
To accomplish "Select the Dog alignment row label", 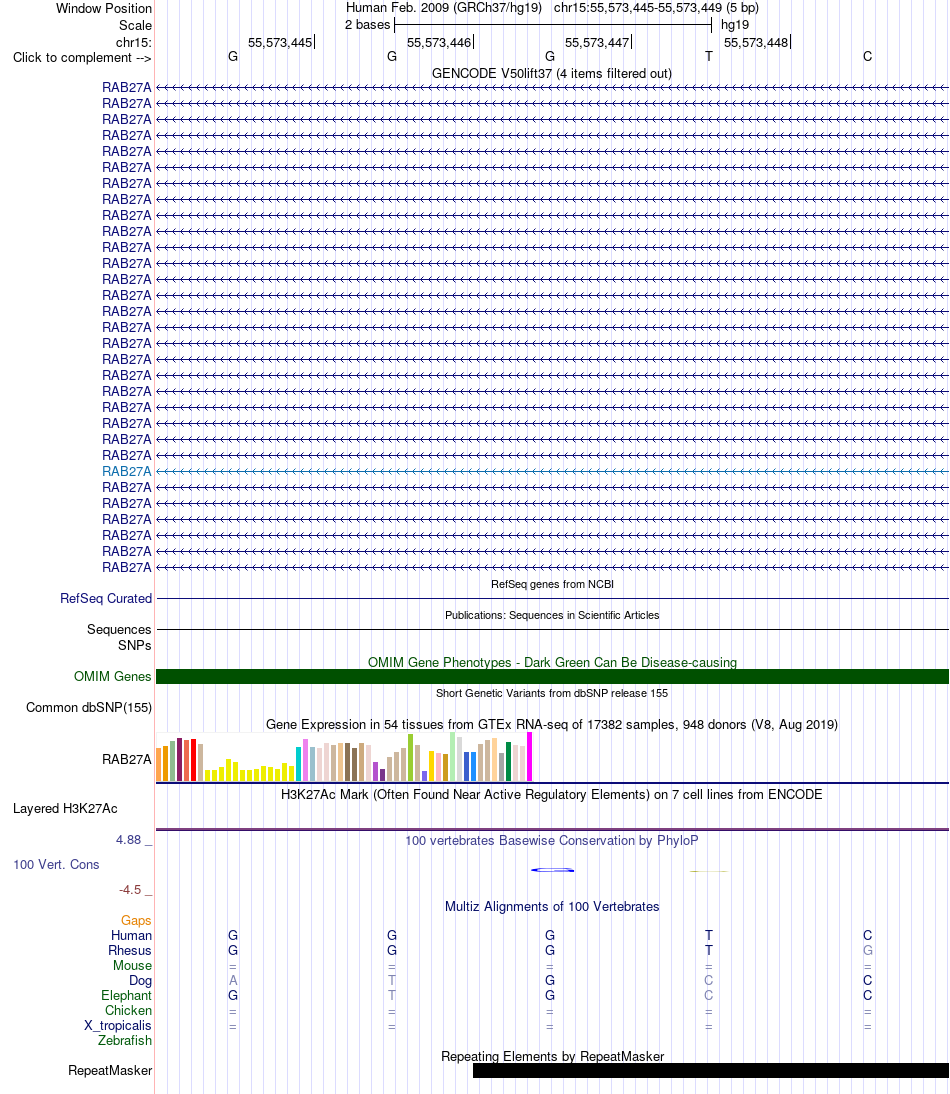I will 140,980.
